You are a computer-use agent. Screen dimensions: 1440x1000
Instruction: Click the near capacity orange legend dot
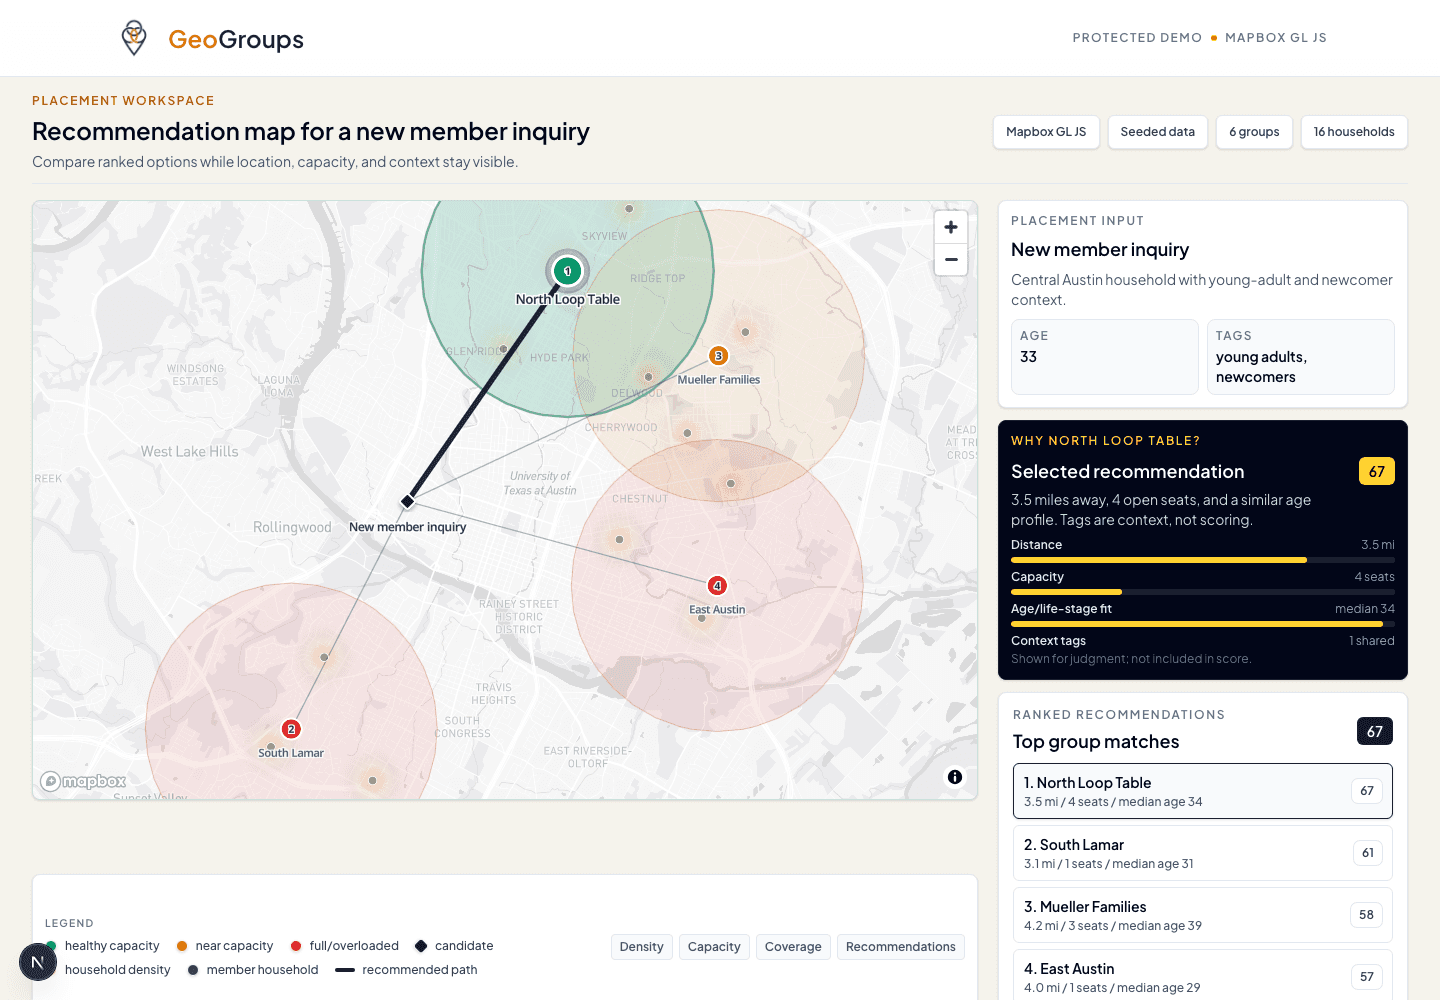tap(182, 946)
